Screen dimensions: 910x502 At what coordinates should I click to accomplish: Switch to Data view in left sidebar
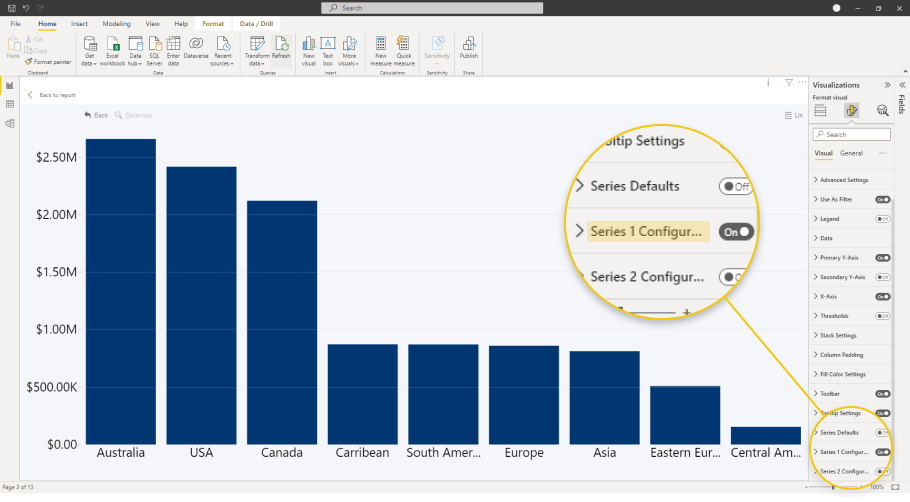(x=10, y=104)
